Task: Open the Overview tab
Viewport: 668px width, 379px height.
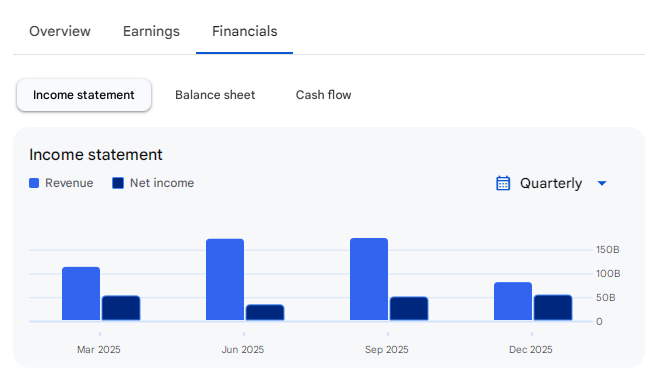Action: tap(60, 32)
